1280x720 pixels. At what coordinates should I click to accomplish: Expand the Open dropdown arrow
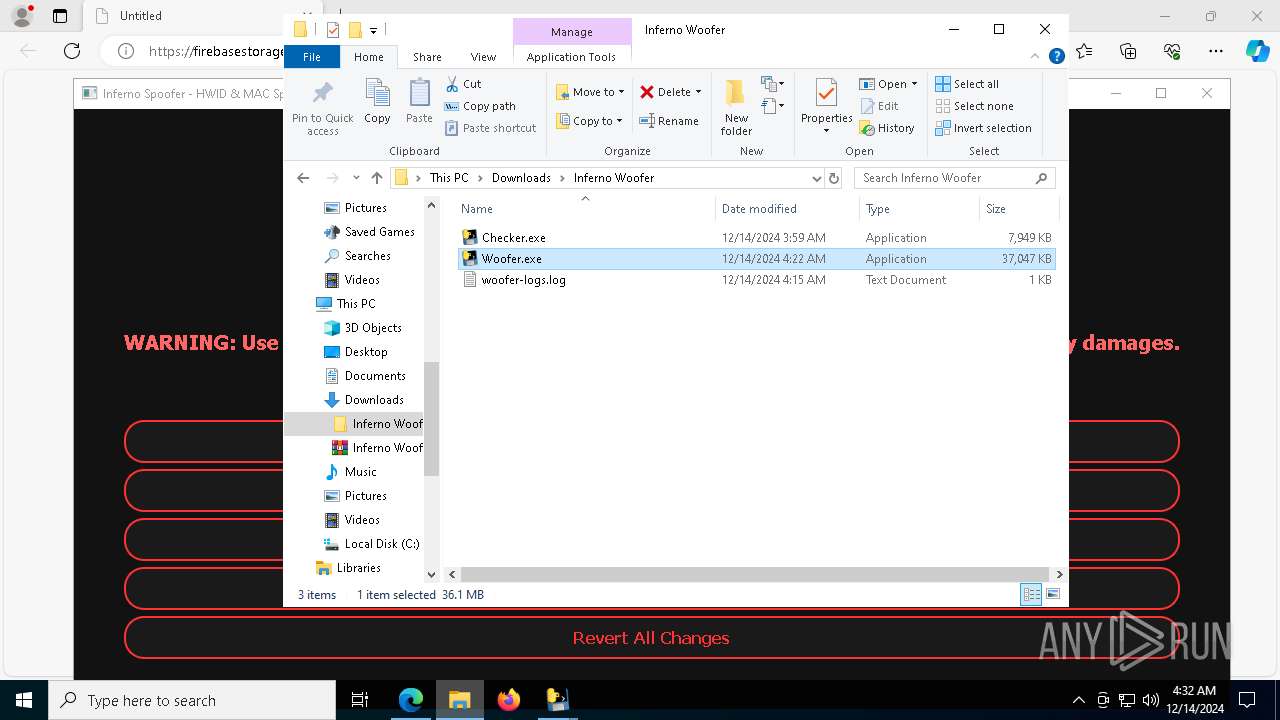pyautogui.click(x=914, y=84)
